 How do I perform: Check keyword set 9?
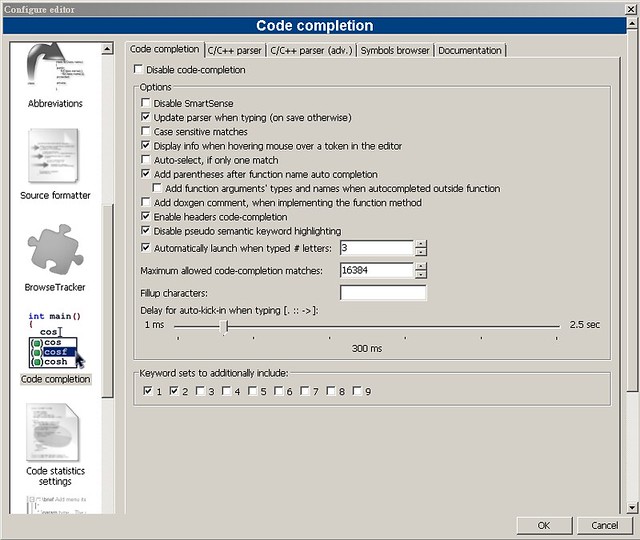(x=357, y=391)
